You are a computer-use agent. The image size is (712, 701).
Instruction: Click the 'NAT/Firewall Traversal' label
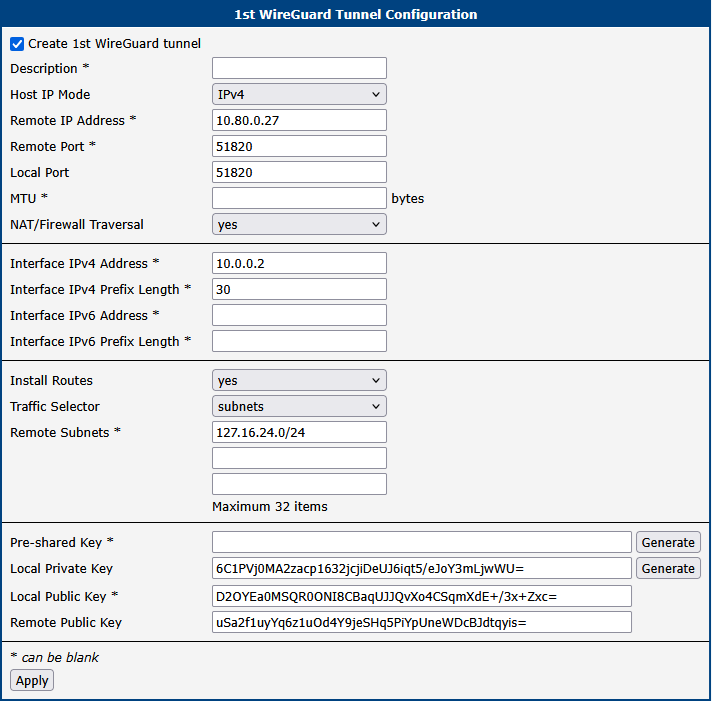click(77, 224)
